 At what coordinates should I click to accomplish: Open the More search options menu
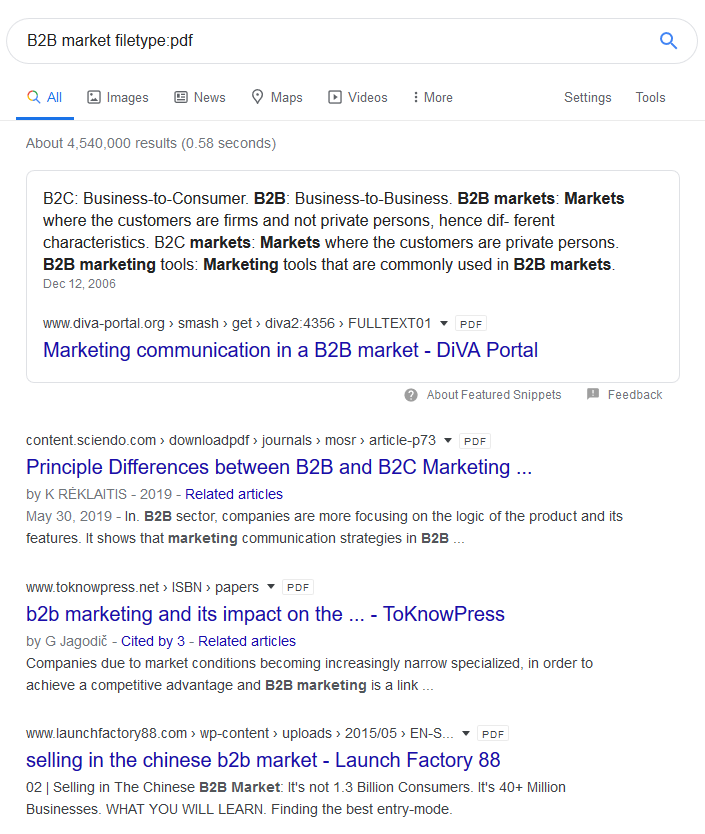(x=433, y=97)
